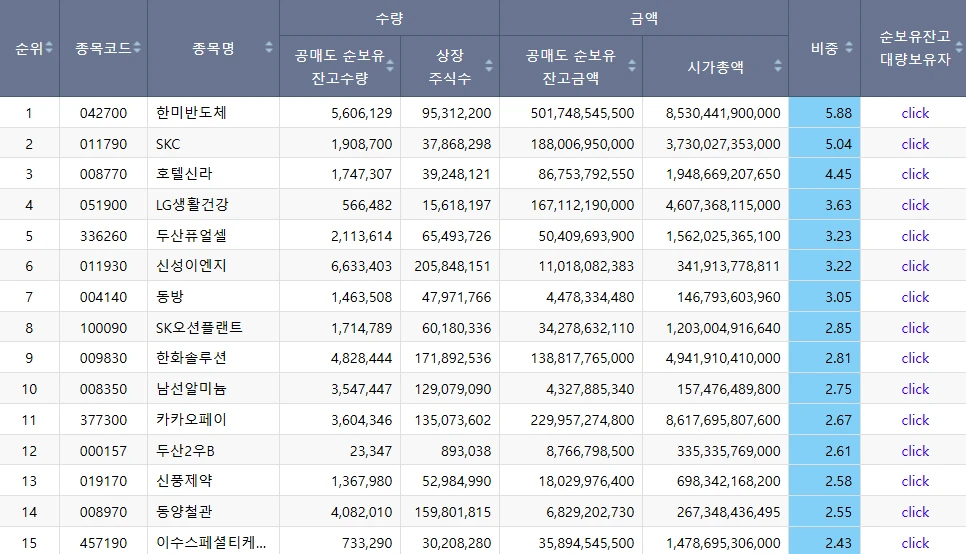Sort by 상장 주식수 arrow icon

[x=488, y=66]
